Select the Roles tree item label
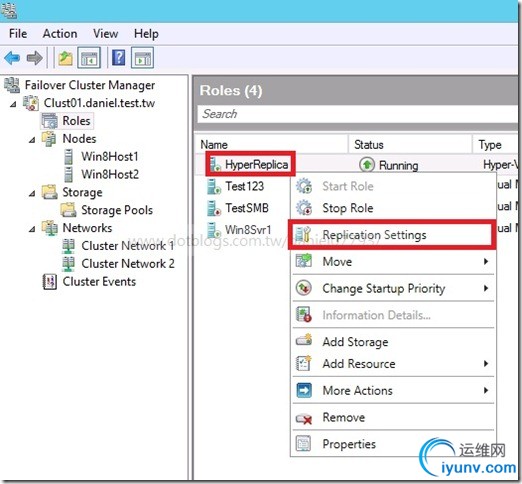The height and width of the screenshot is (484, 522). [76, 121]
